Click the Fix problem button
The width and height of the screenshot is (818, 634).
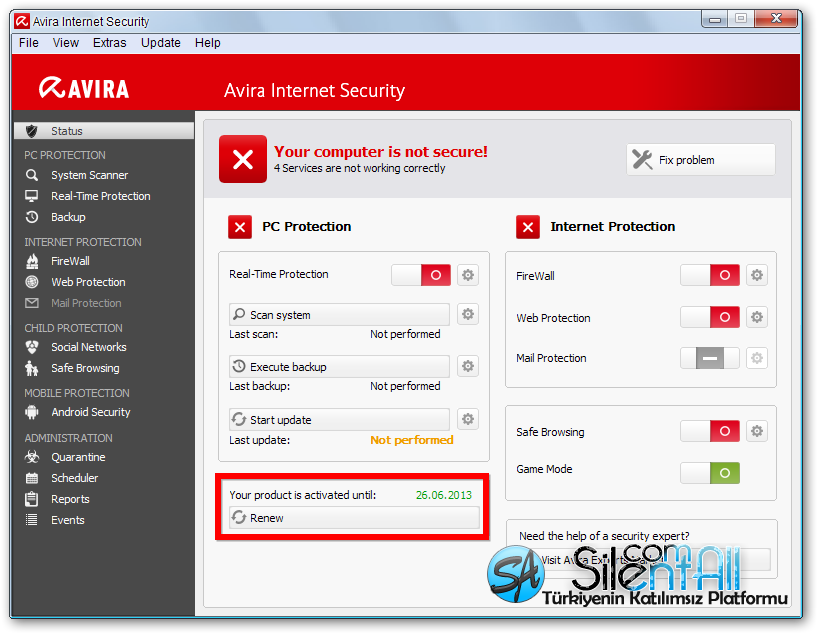click(x=701, y=160)
